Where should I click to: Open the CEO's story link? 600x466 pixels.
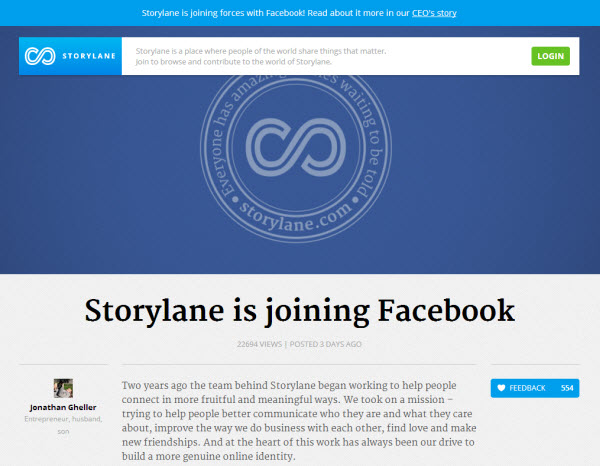(x=434, y=13)
